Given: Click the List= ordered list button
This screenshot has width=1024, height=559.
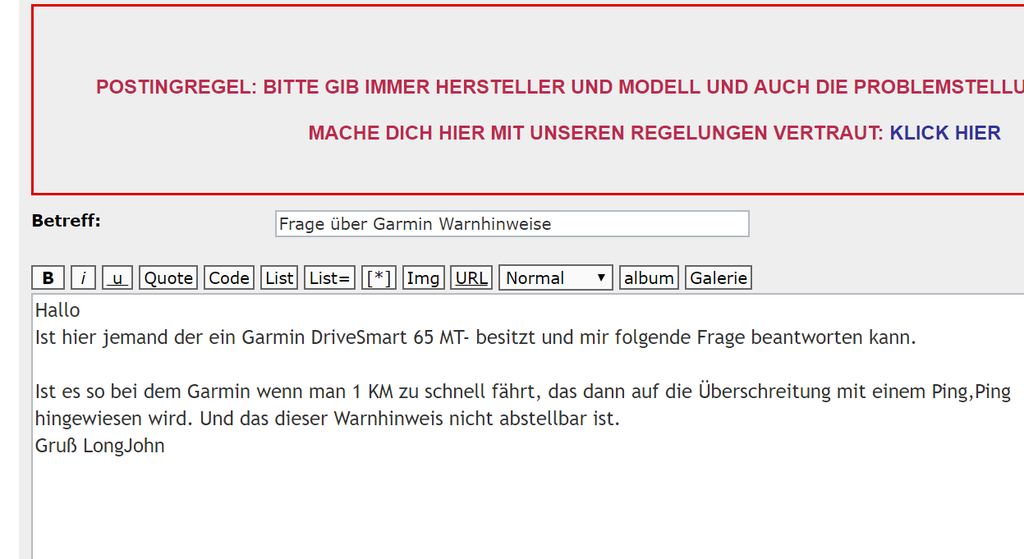Looking at the screenshot, I should tap(329, 278).
